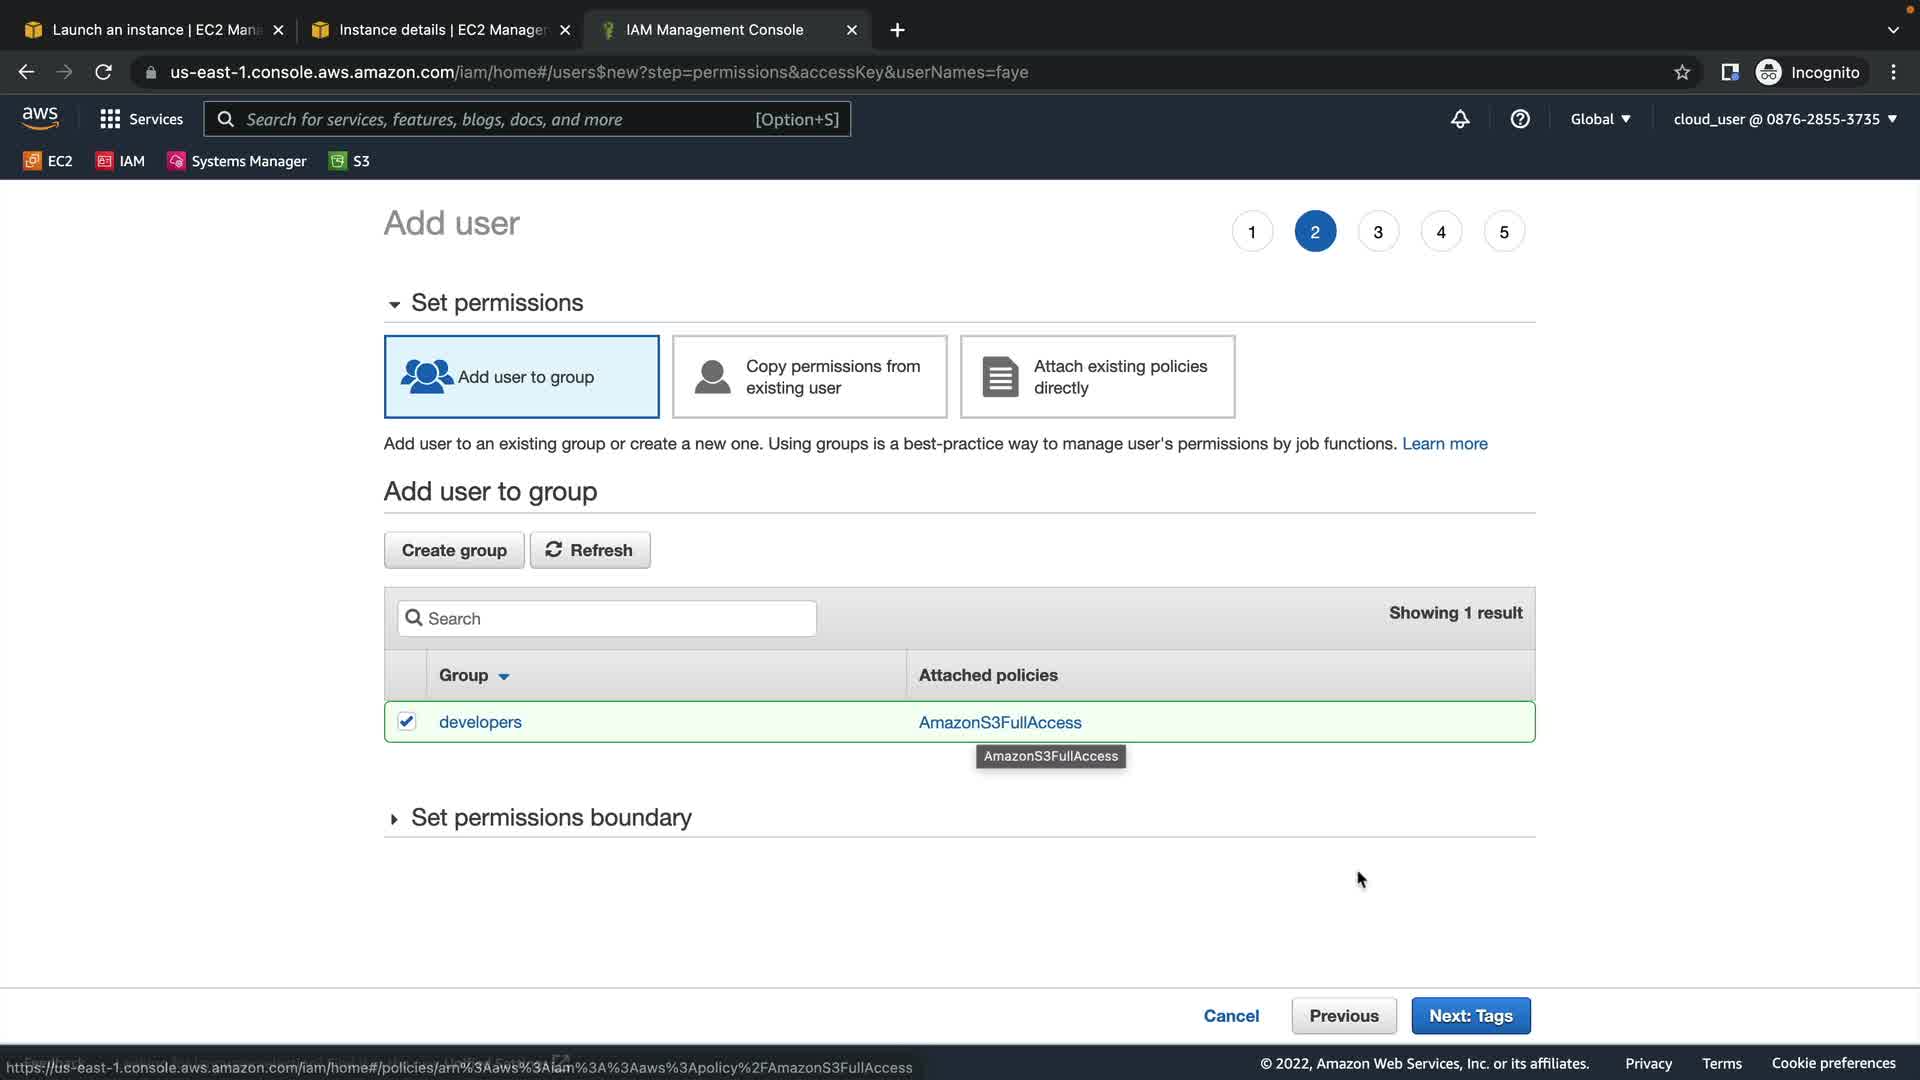Click the Next: Tags button

[x=1470, y=1016]
